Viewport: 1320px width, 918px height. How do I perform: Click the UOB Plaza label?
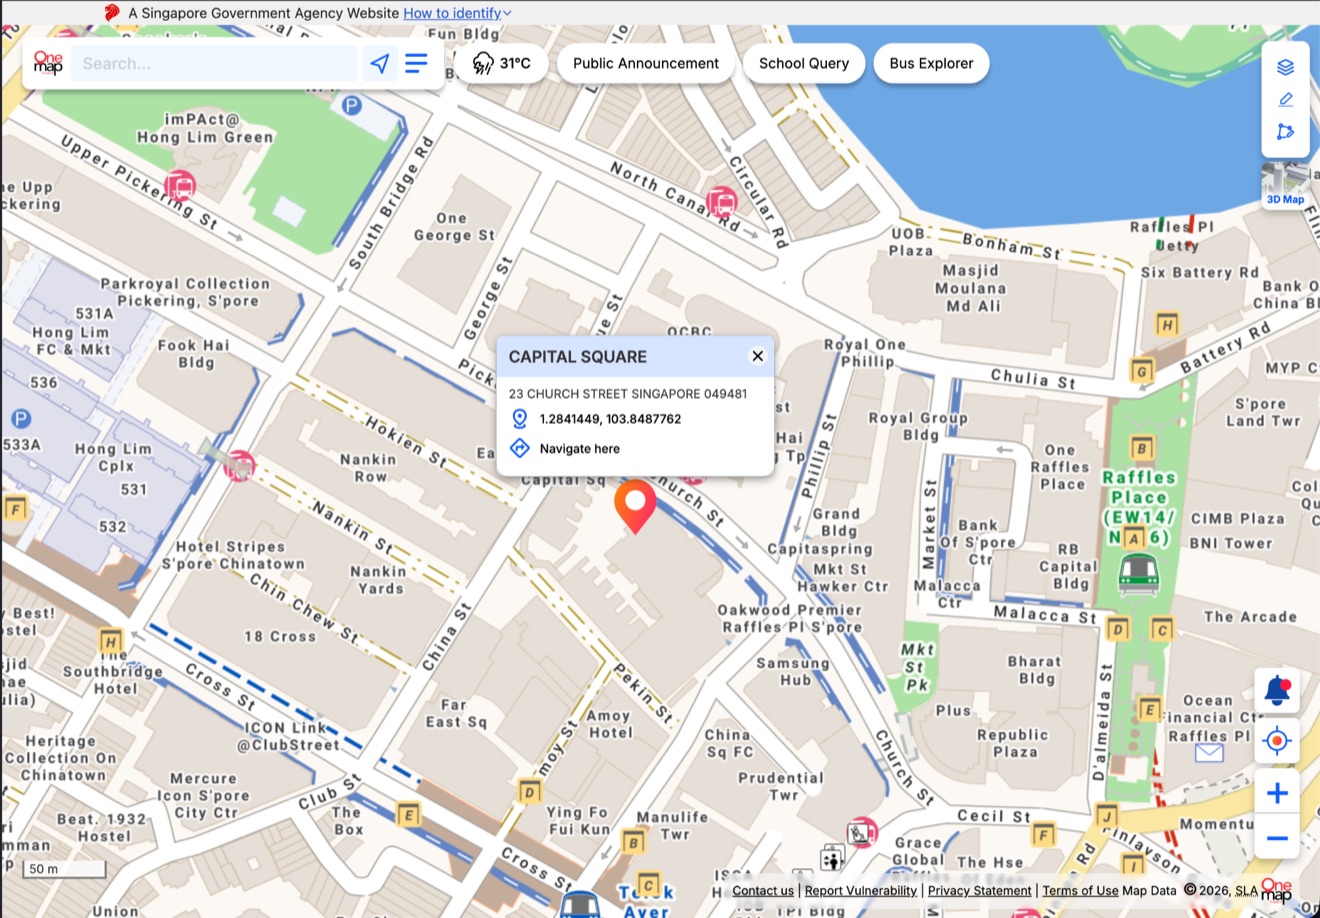tap(910, 241)
